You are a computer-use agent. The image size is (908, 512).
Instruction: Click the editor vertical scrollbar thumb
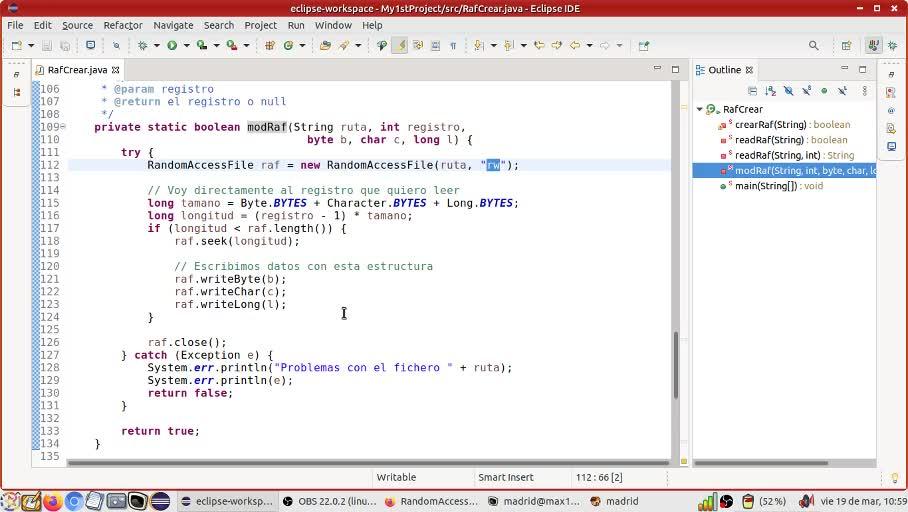[676, 365]
